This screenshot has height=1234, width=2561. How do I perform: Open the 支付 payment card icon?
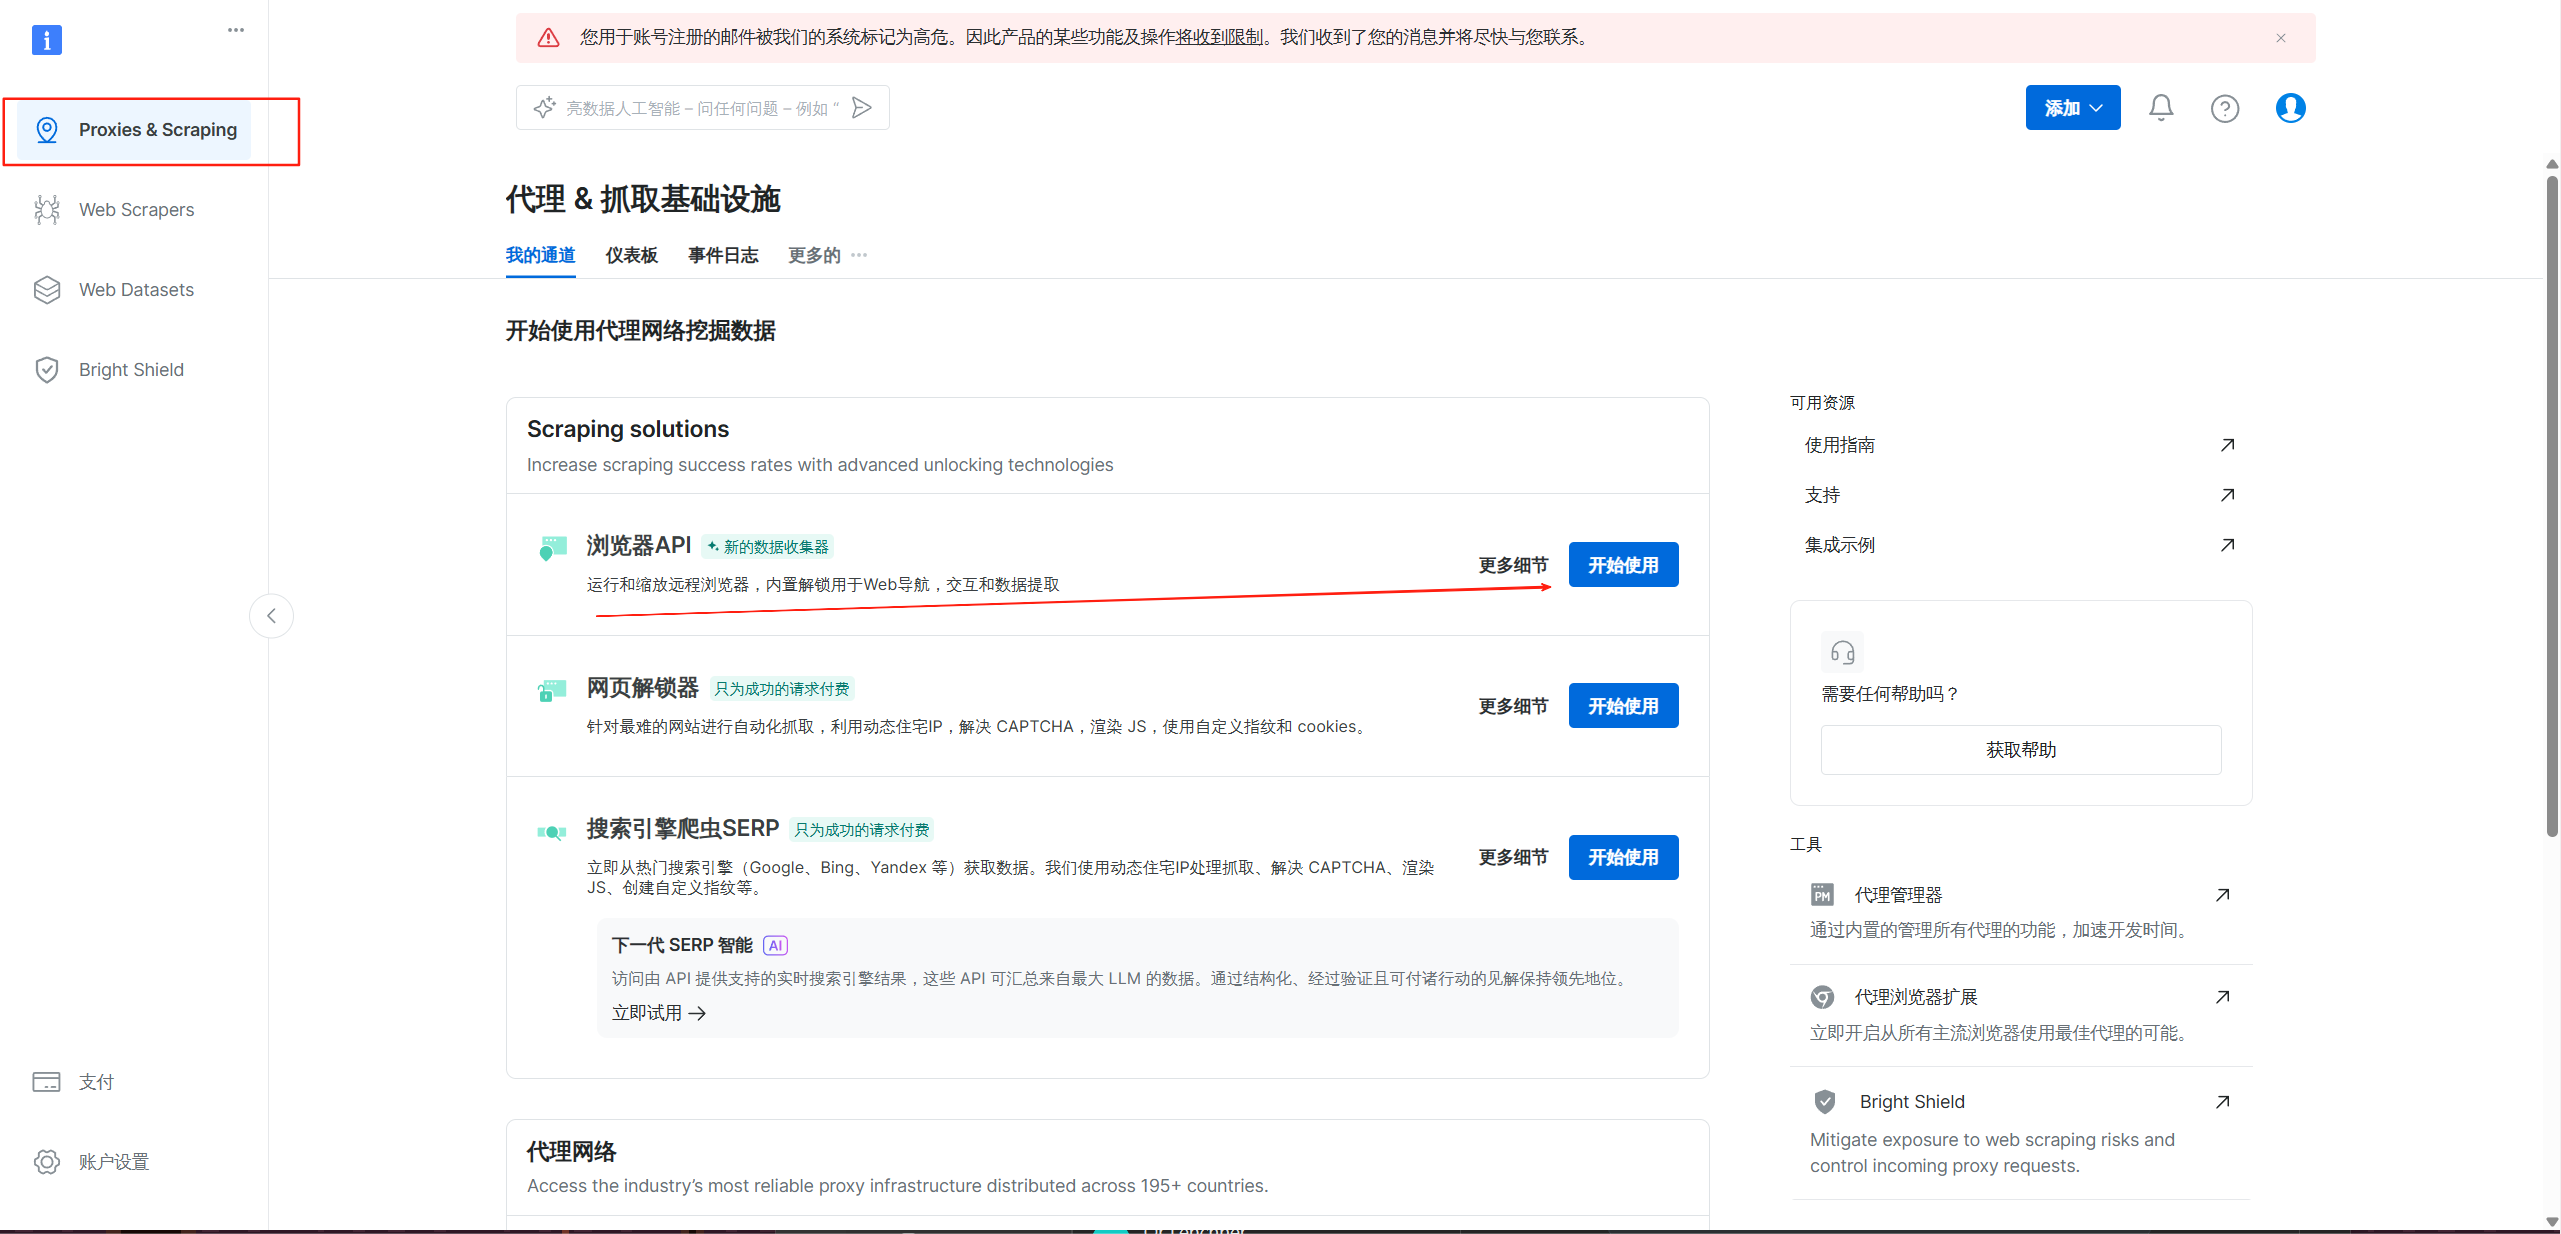(47, 1082)
